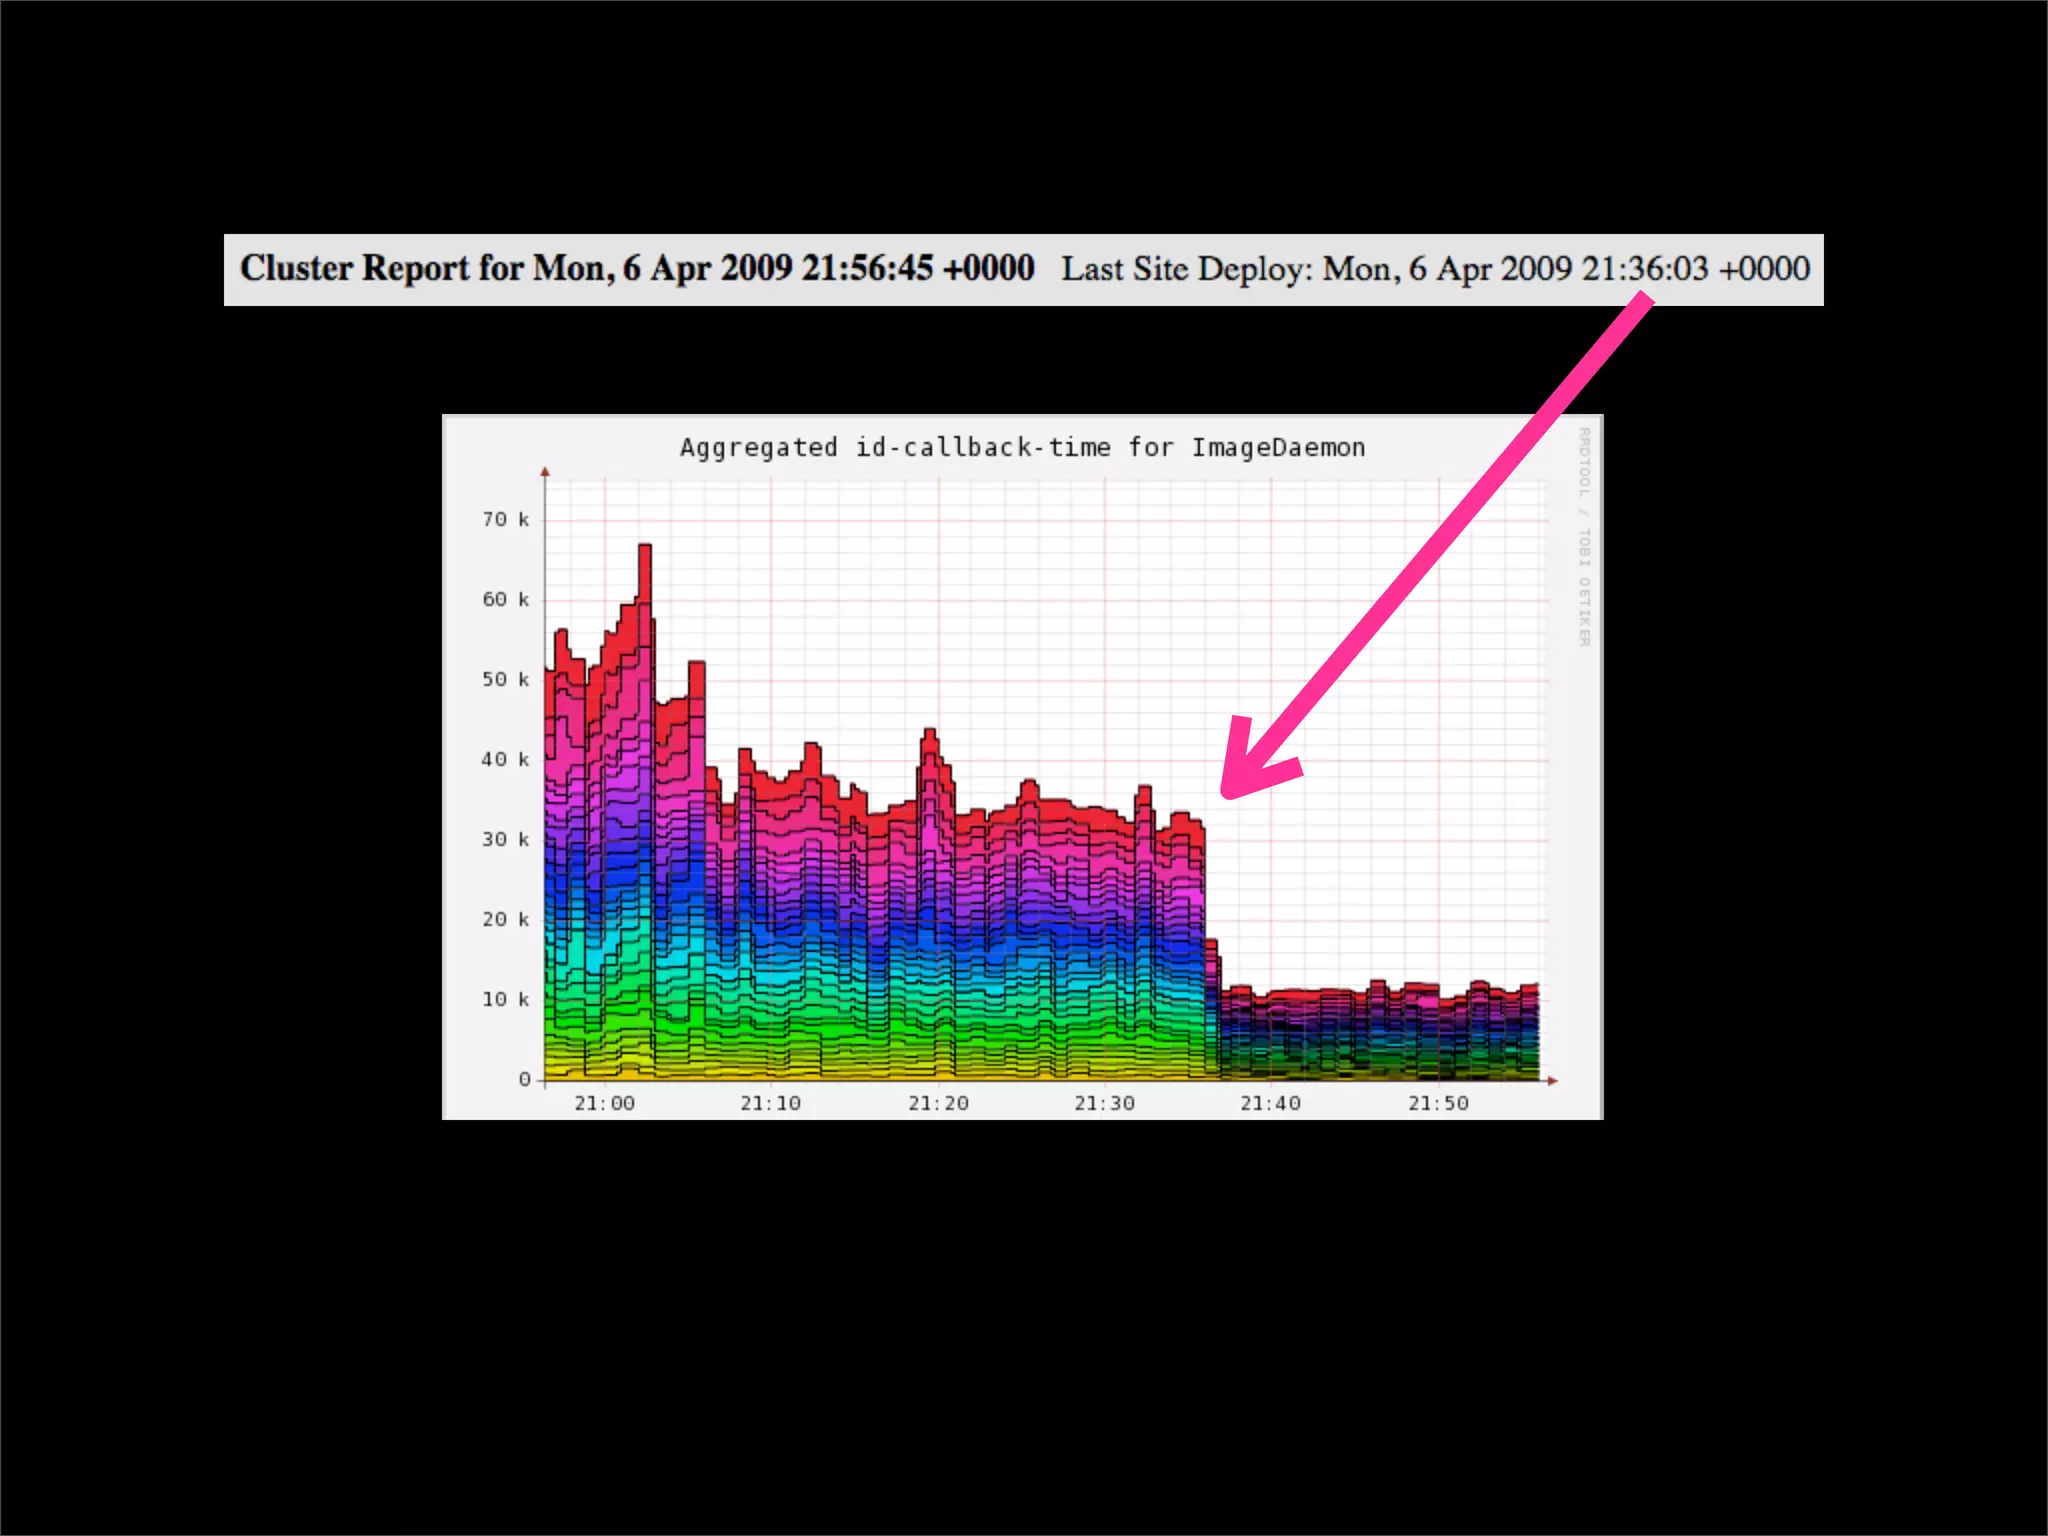Screen dimensions: 2048x1536
Task: Click the 21:40 time axis label
Action: click(x=1270, y=1103)
